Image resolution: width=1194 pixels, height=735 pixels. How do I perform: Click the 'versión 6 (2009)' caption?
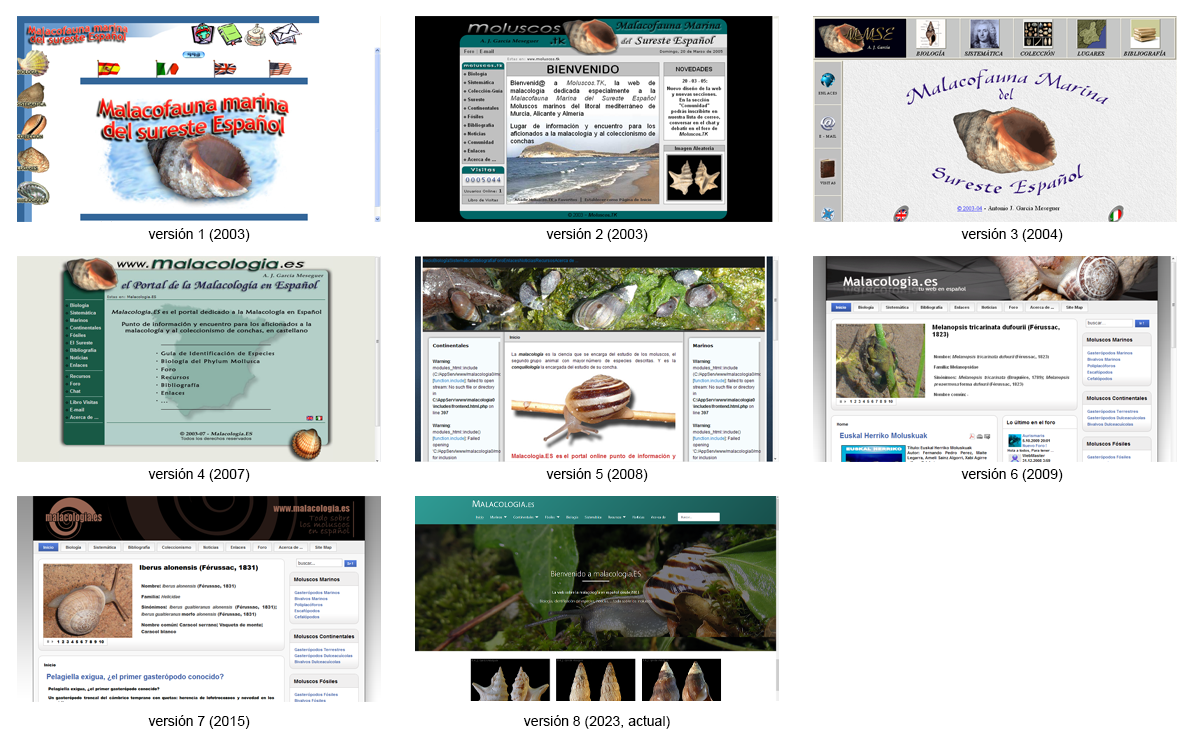1012,474
